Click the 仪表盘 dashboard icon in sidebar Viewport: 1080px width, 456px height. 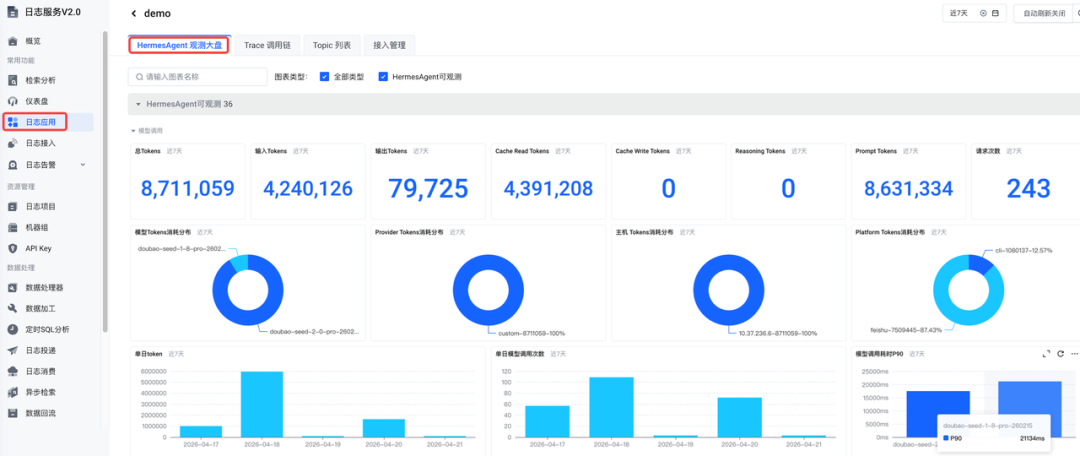[13, 101]
